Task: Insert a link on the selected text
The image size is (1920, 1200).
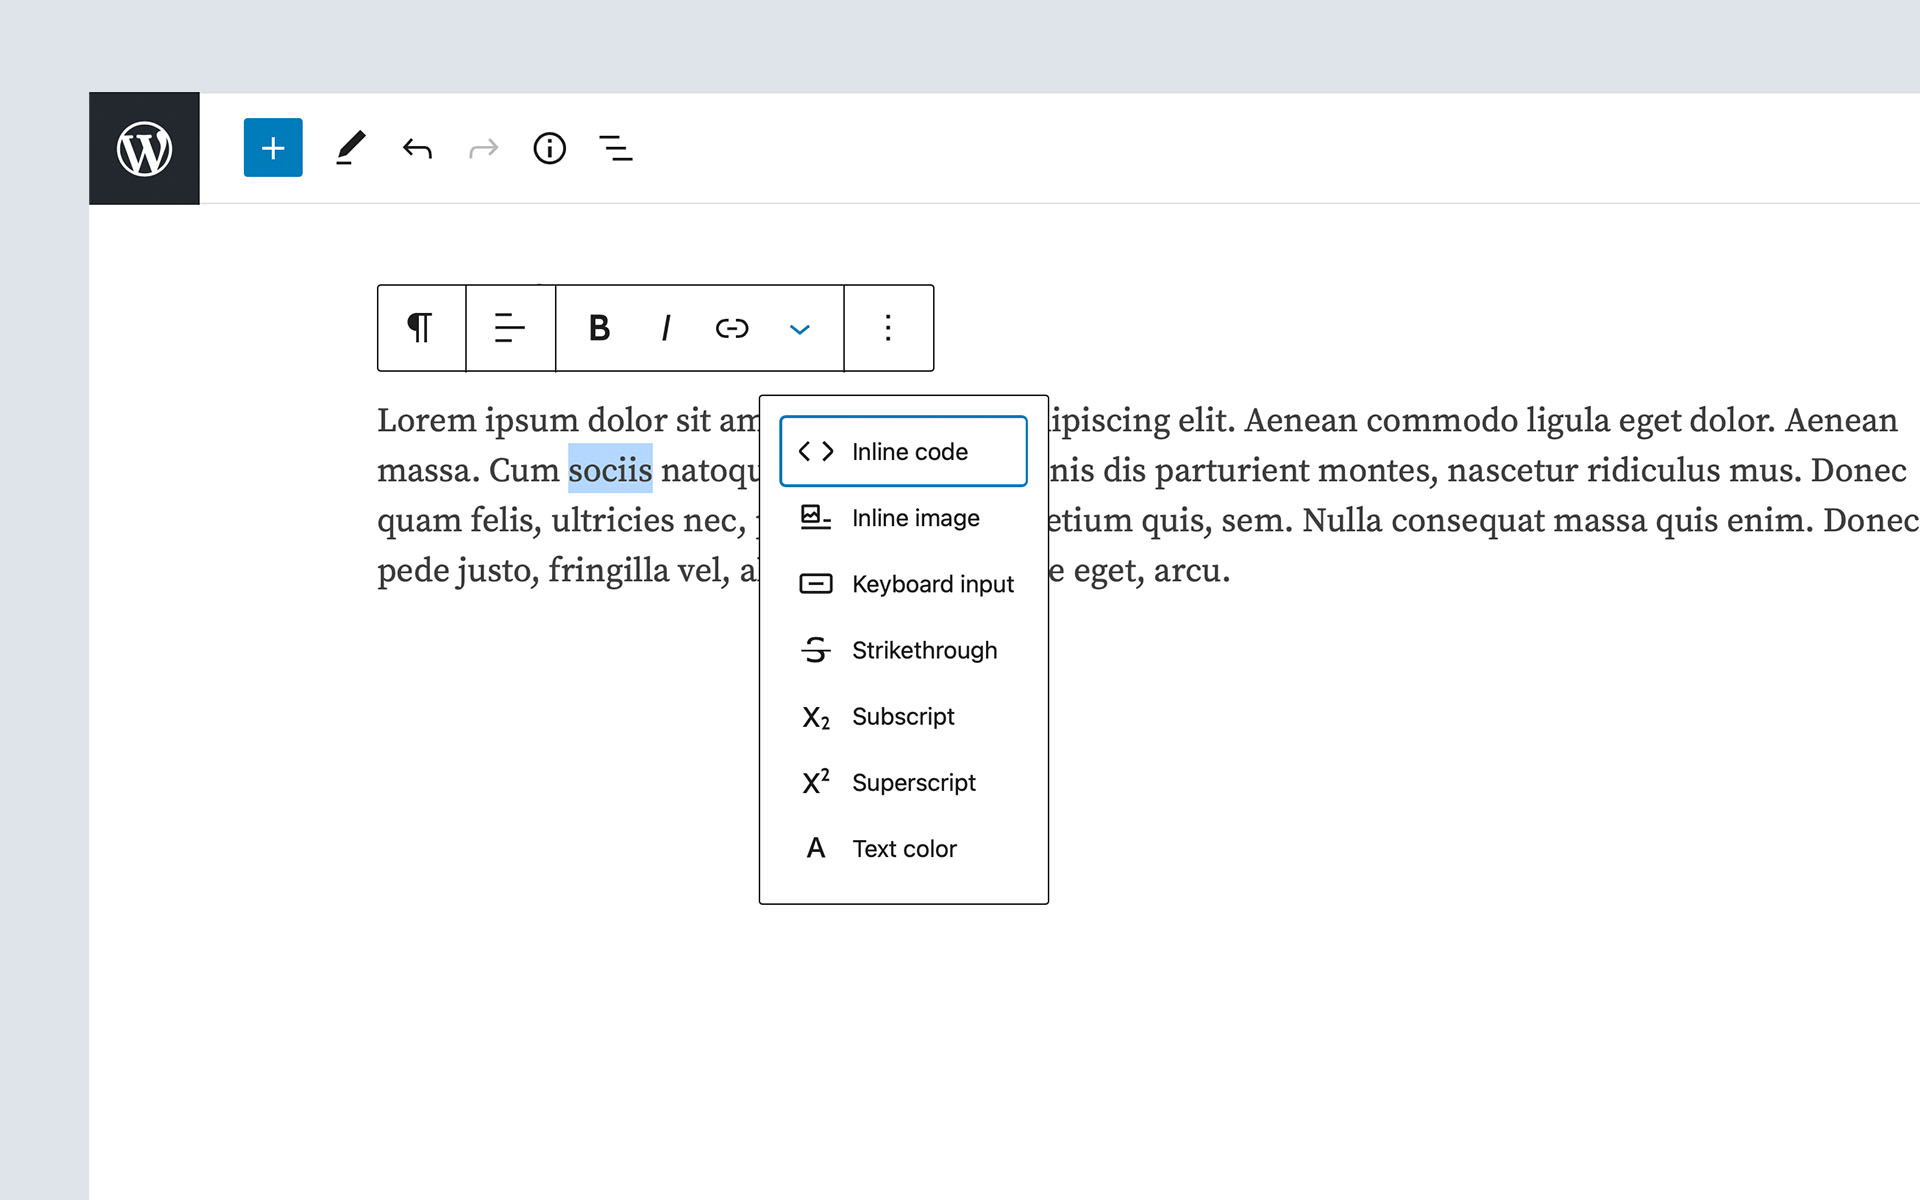Action: tap(731, 328)
